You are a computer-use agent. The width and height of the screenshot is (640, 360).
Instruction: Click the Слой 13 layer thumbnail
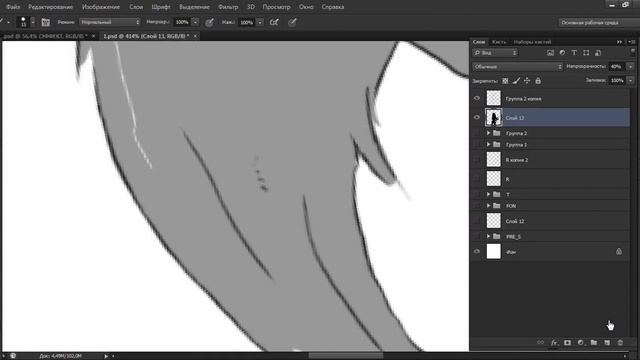click(x=493, y=118)
